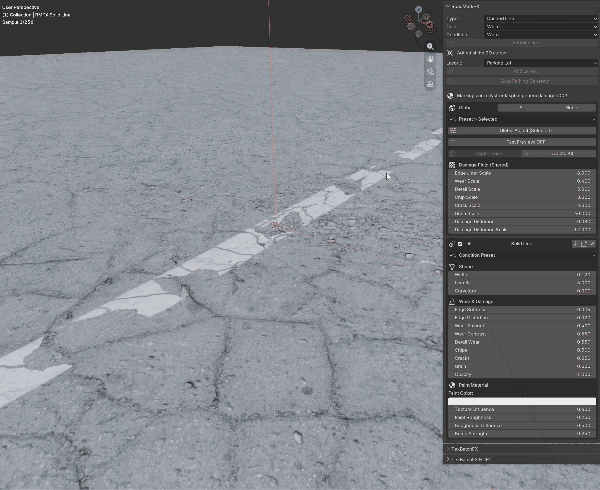The image size is (600, 490).
Task: Remove the marking item with the X icon
Action: point(592,244)
